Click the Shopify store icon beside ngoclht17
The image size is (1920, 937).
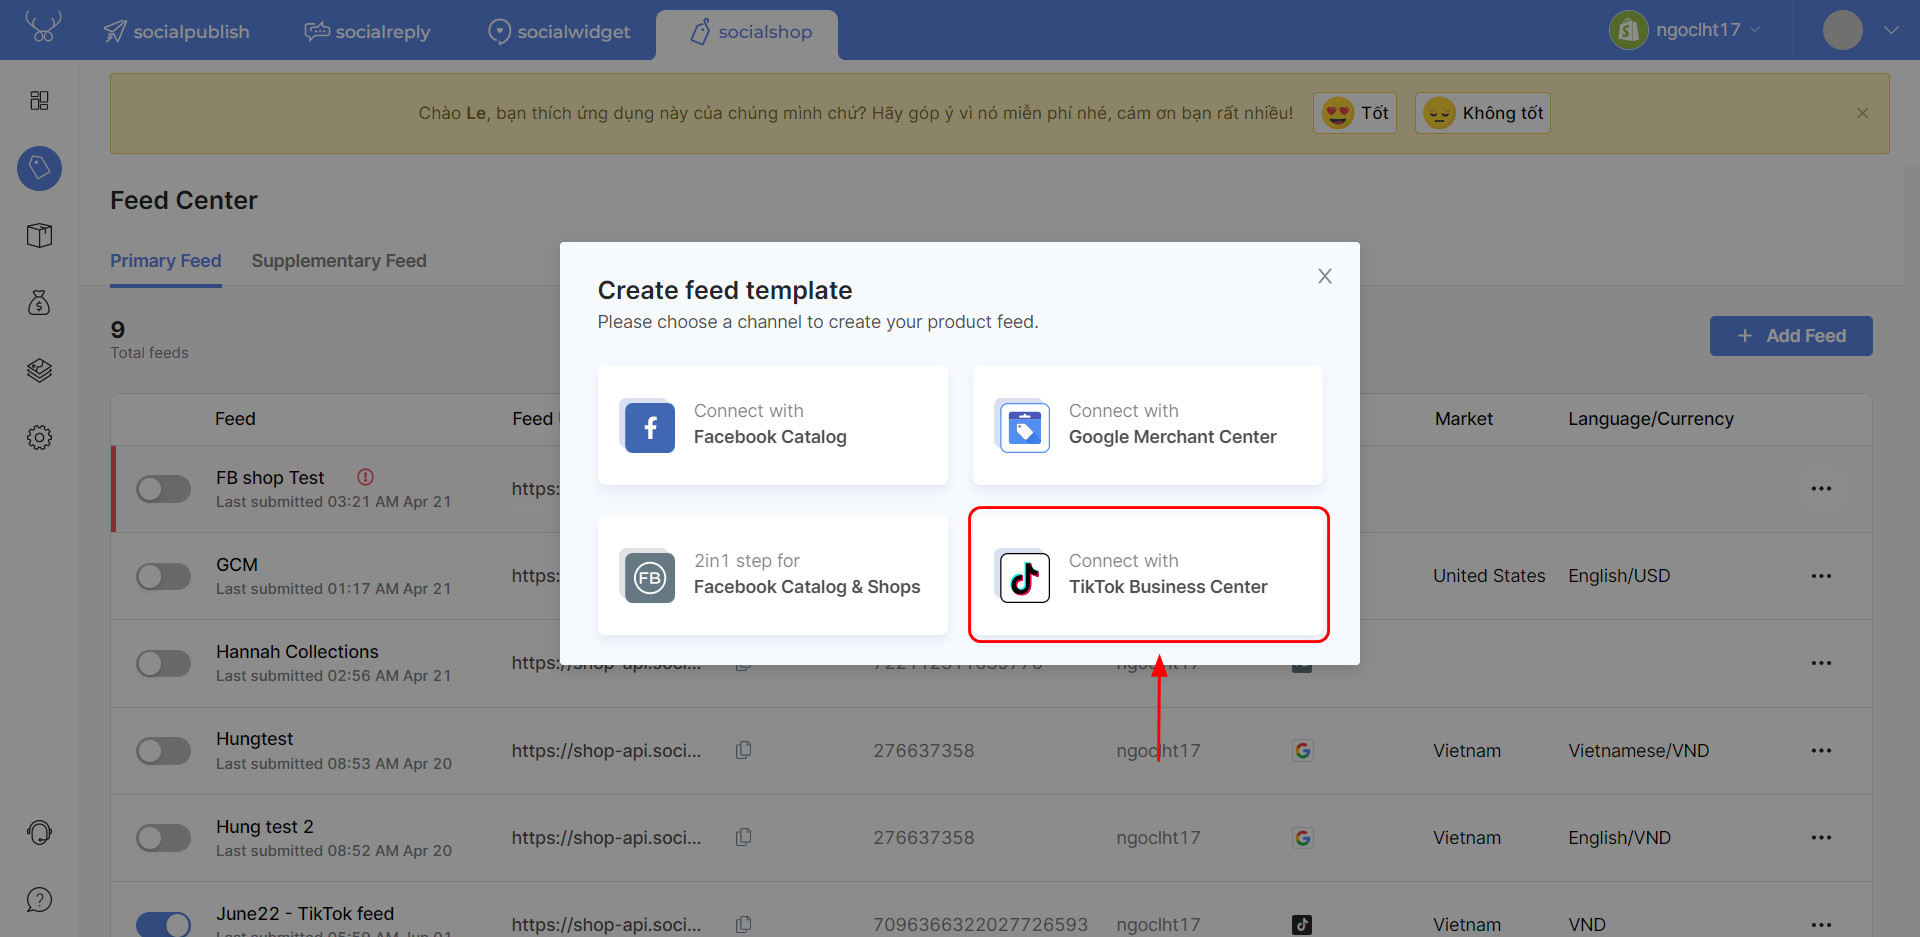point(1629,30)
